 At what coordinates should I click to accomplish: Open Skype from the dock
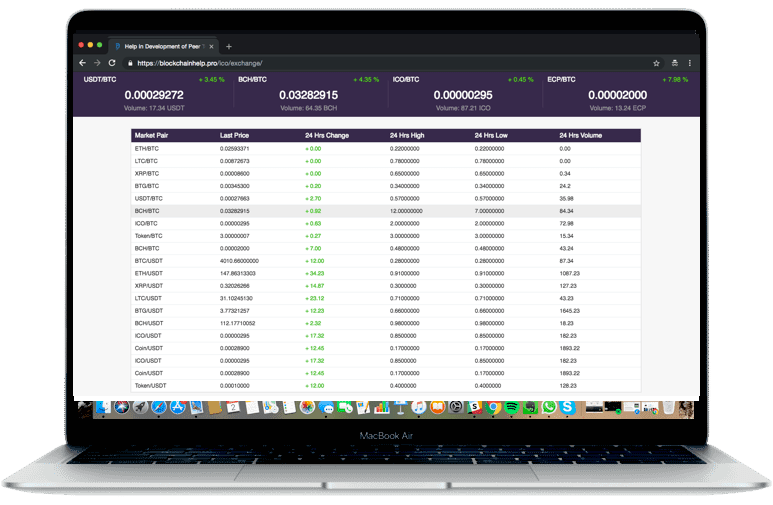(567, 408)
